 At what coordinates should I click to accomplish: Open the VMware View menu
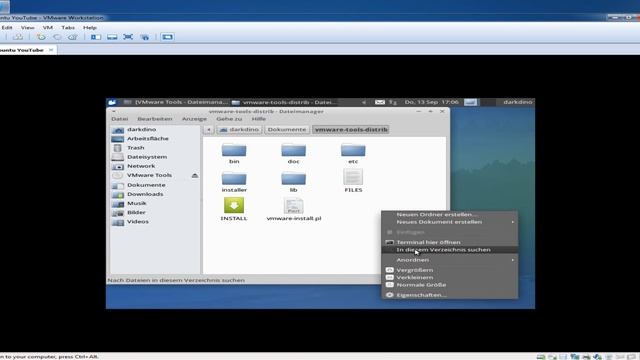(x=27, y=28)
